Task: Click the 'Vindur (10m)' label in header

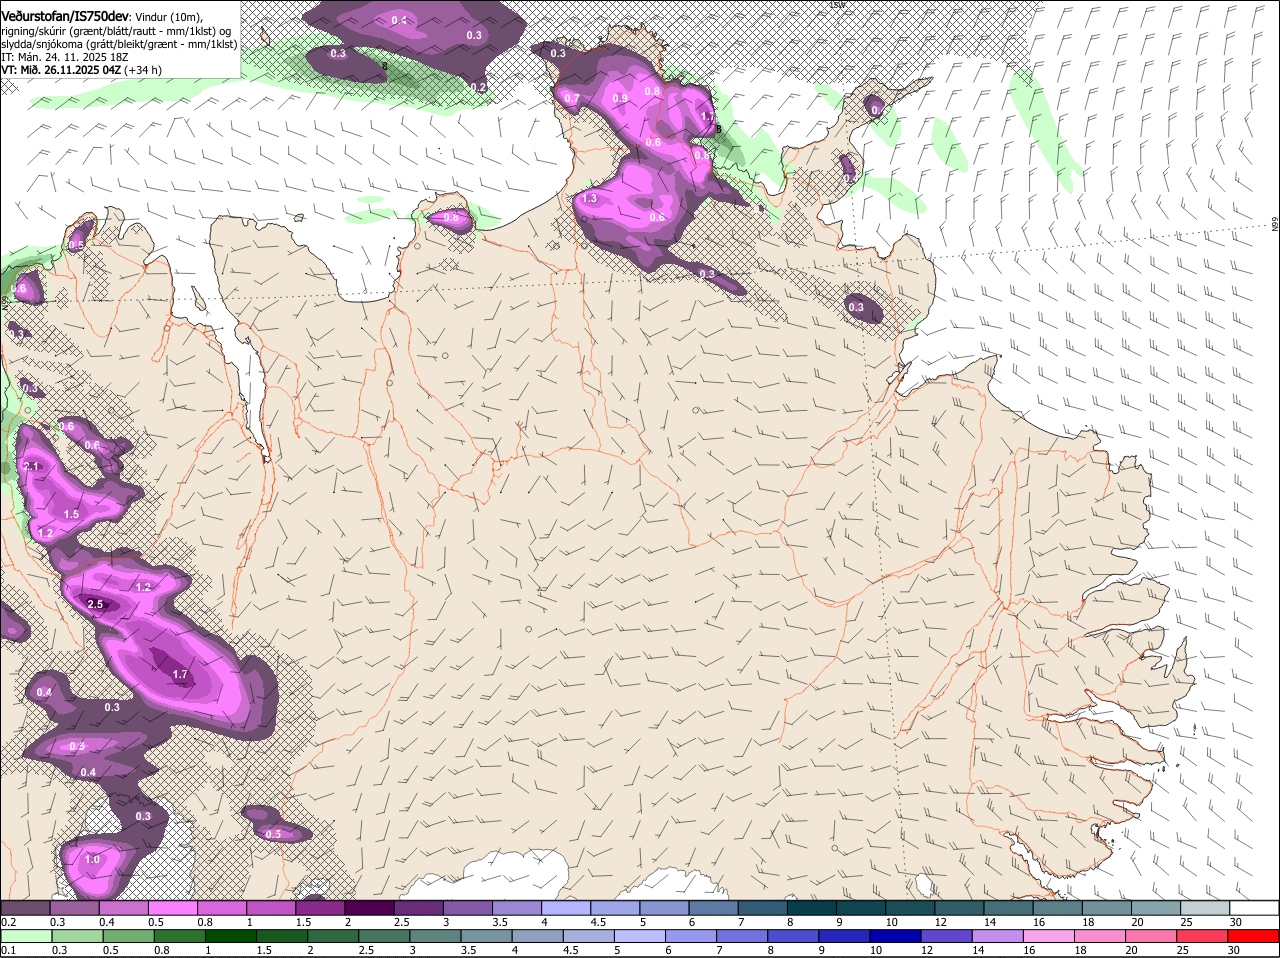Action: (x=168, y=16)
